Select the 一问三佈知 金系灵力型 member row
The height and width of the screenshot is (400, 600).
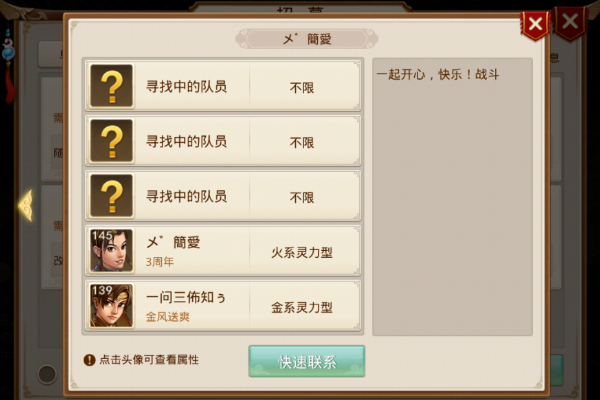tap(223, 305)
